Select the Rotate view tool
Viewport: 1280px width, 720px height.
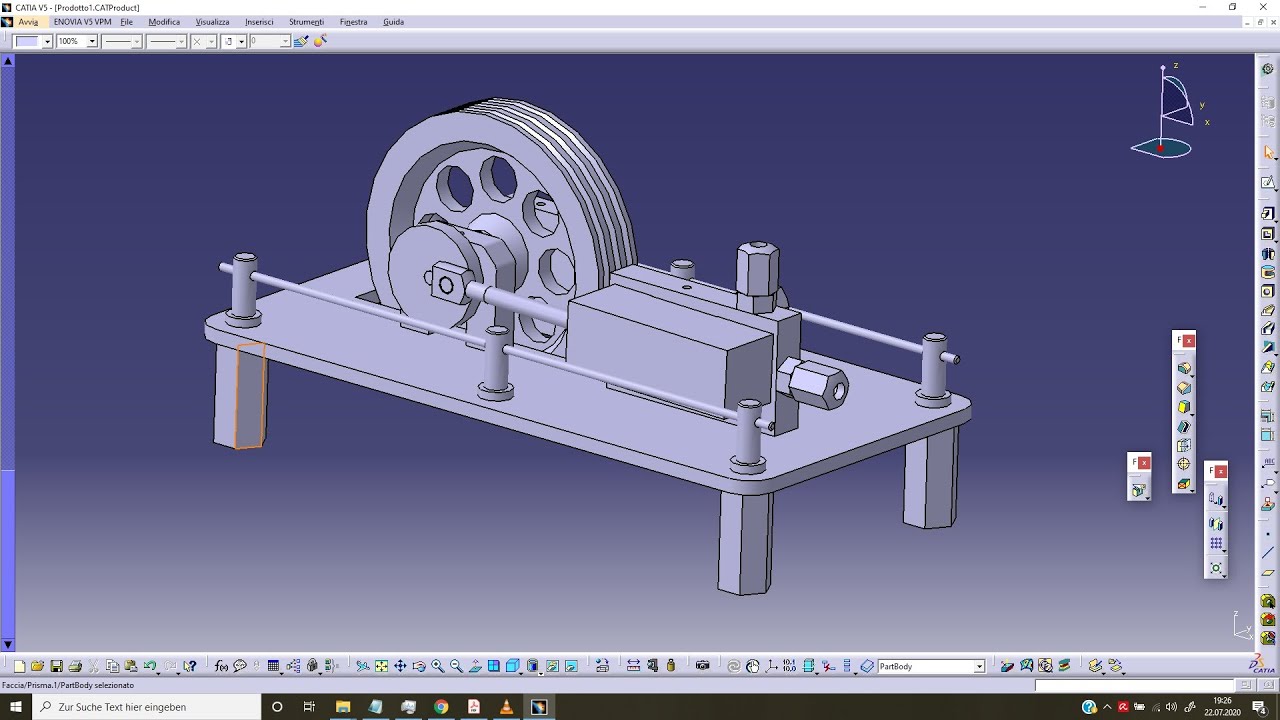[x=419, y=666]
